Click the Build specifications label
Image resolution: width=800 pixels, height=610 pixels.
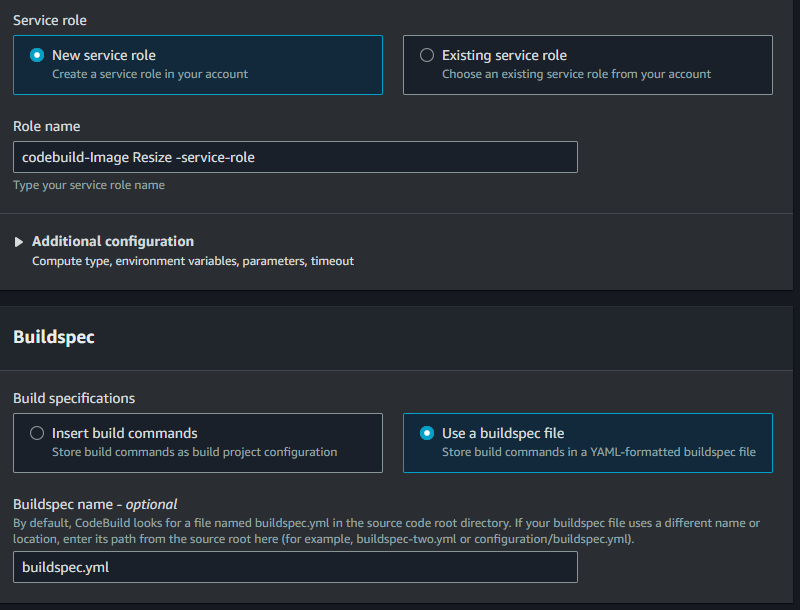coord(74,398)
